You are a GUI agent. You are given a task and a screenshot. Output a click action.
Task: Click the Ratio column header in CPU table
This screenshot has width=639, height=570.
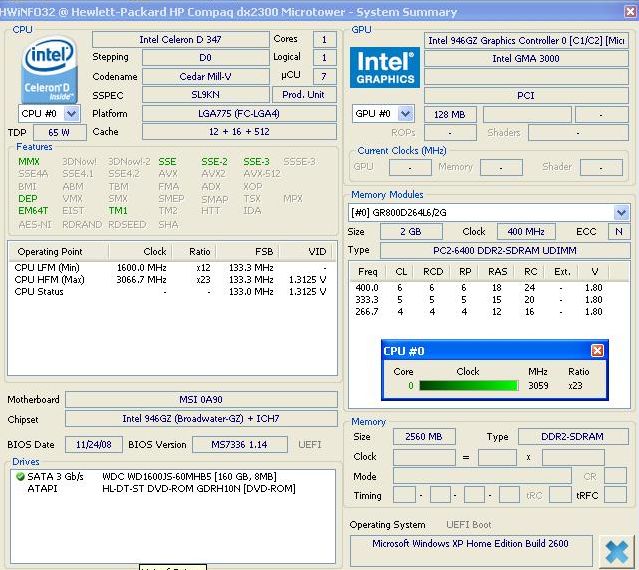tap(194, 252)
